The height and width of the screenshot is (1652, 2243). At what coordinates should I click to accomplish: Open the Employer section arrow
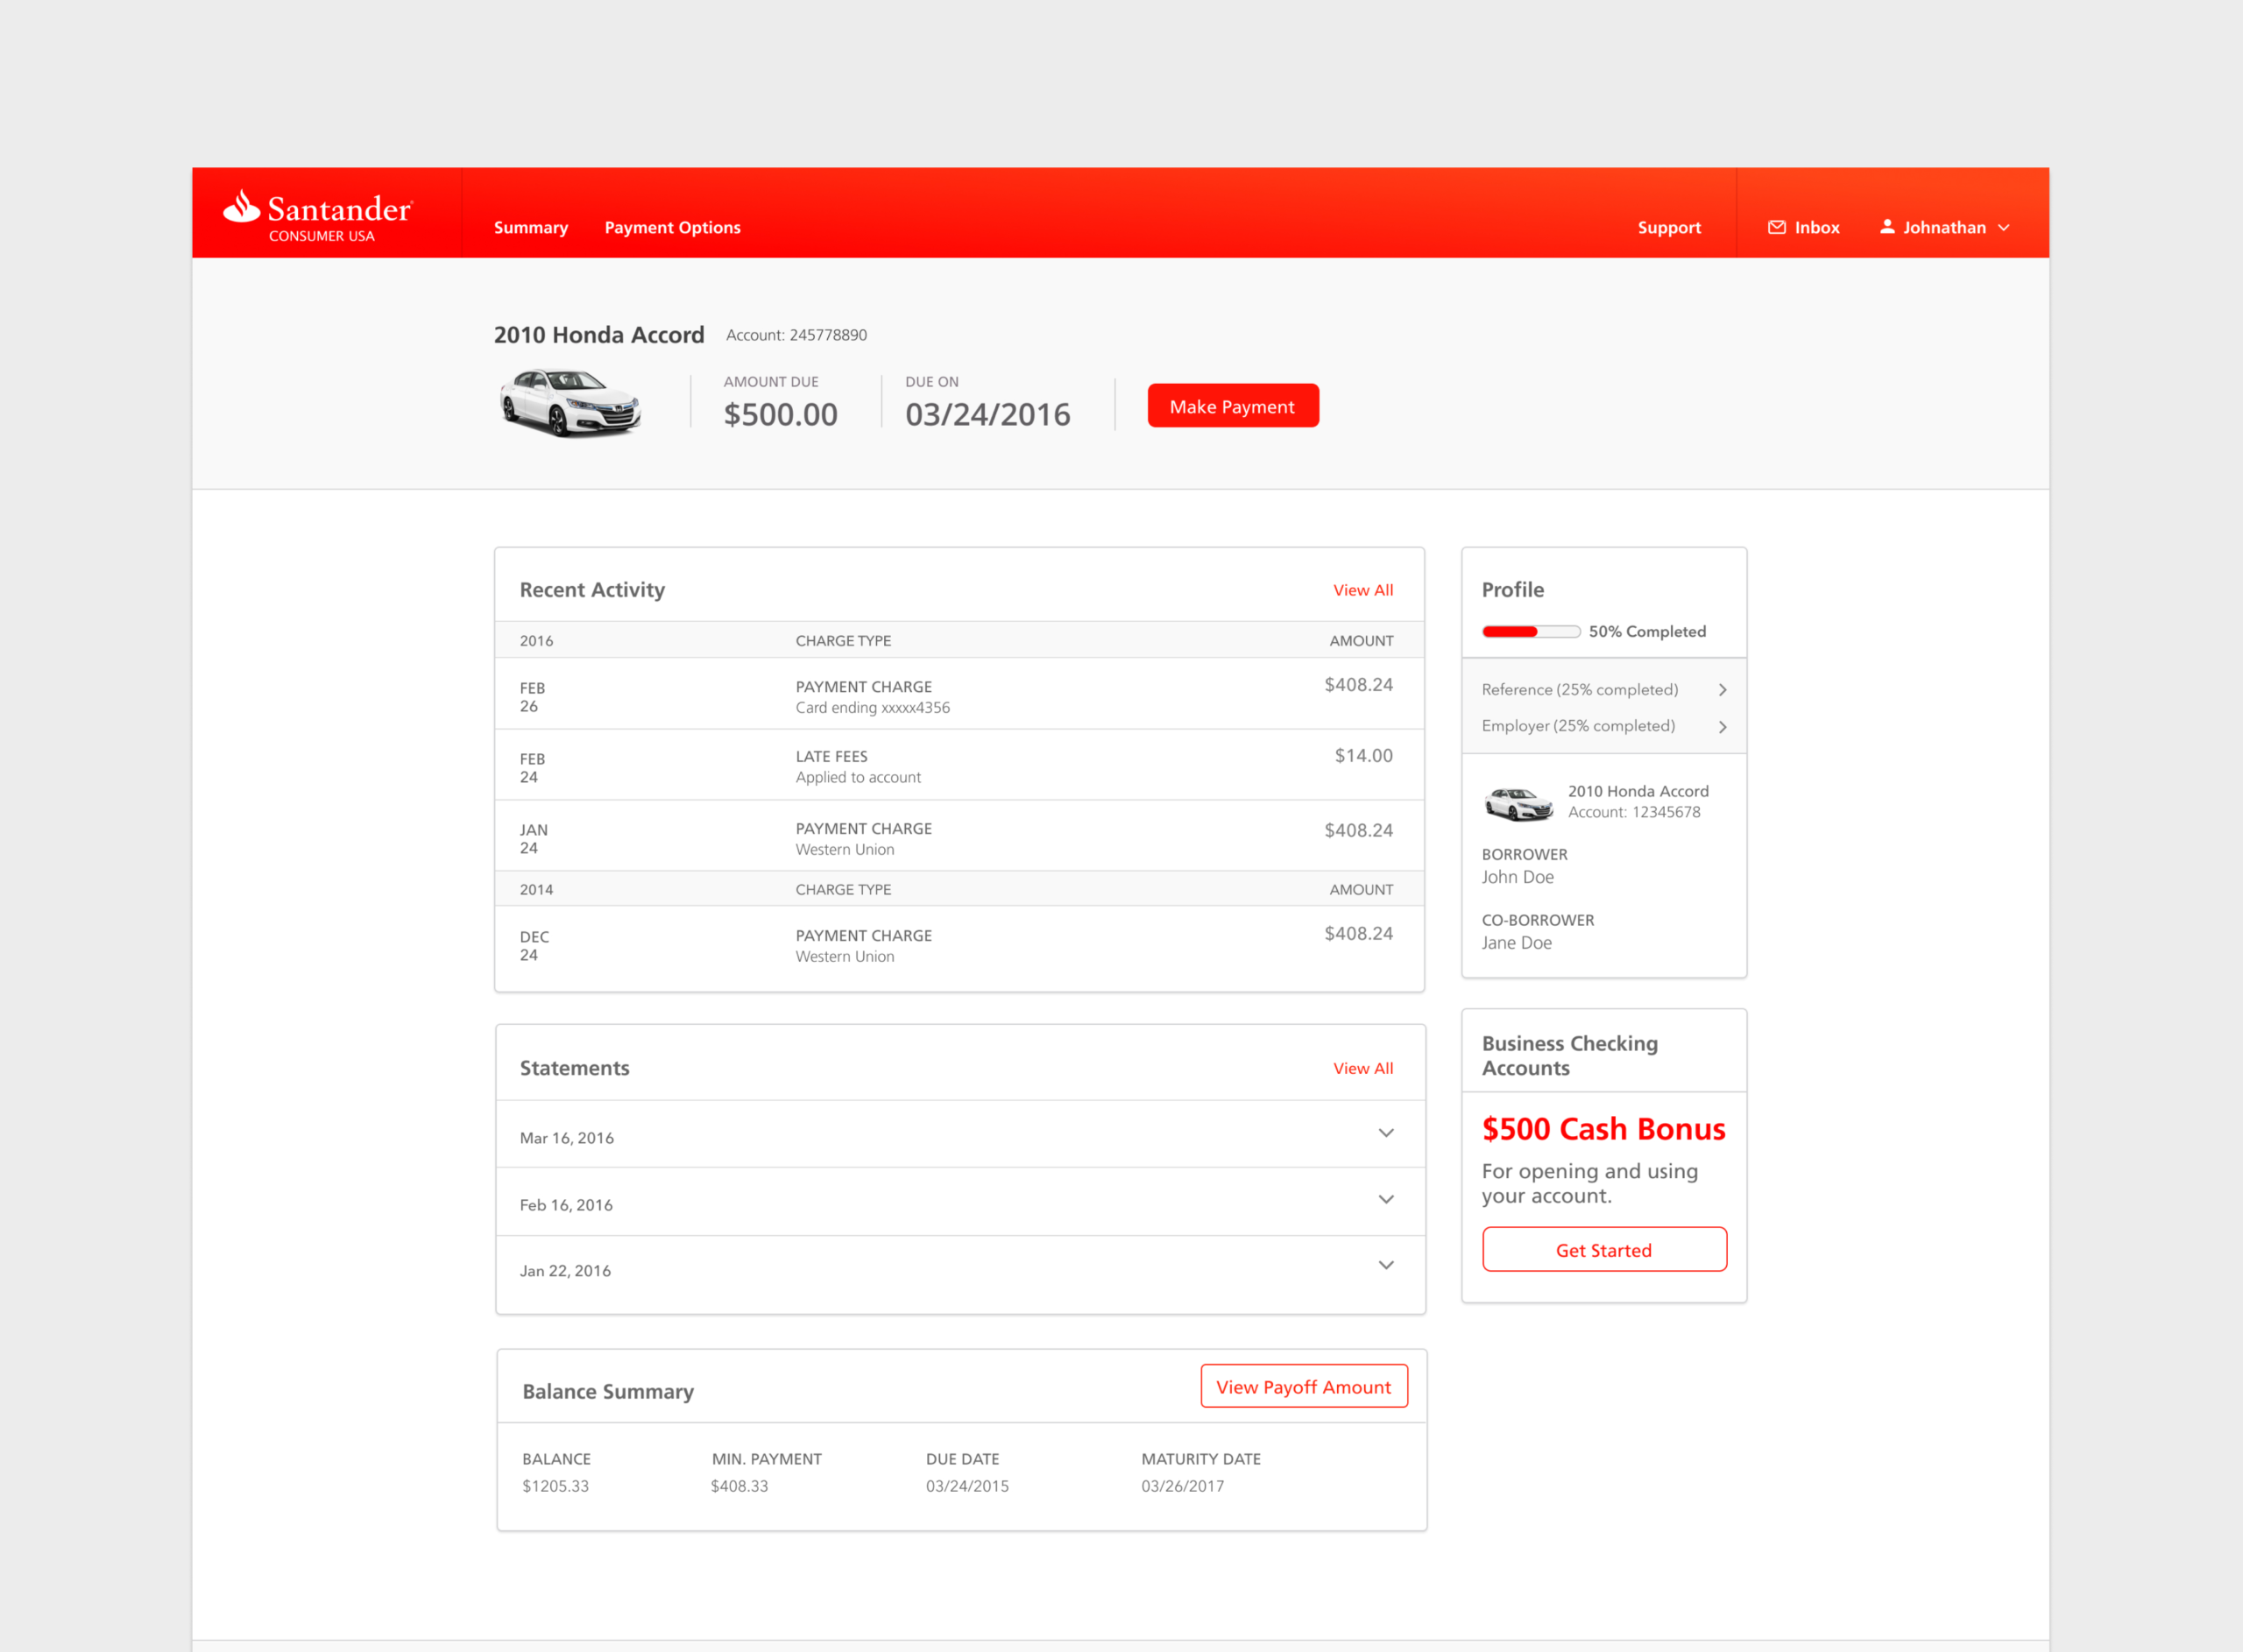pyautogui.click(x=1722, y=727)
